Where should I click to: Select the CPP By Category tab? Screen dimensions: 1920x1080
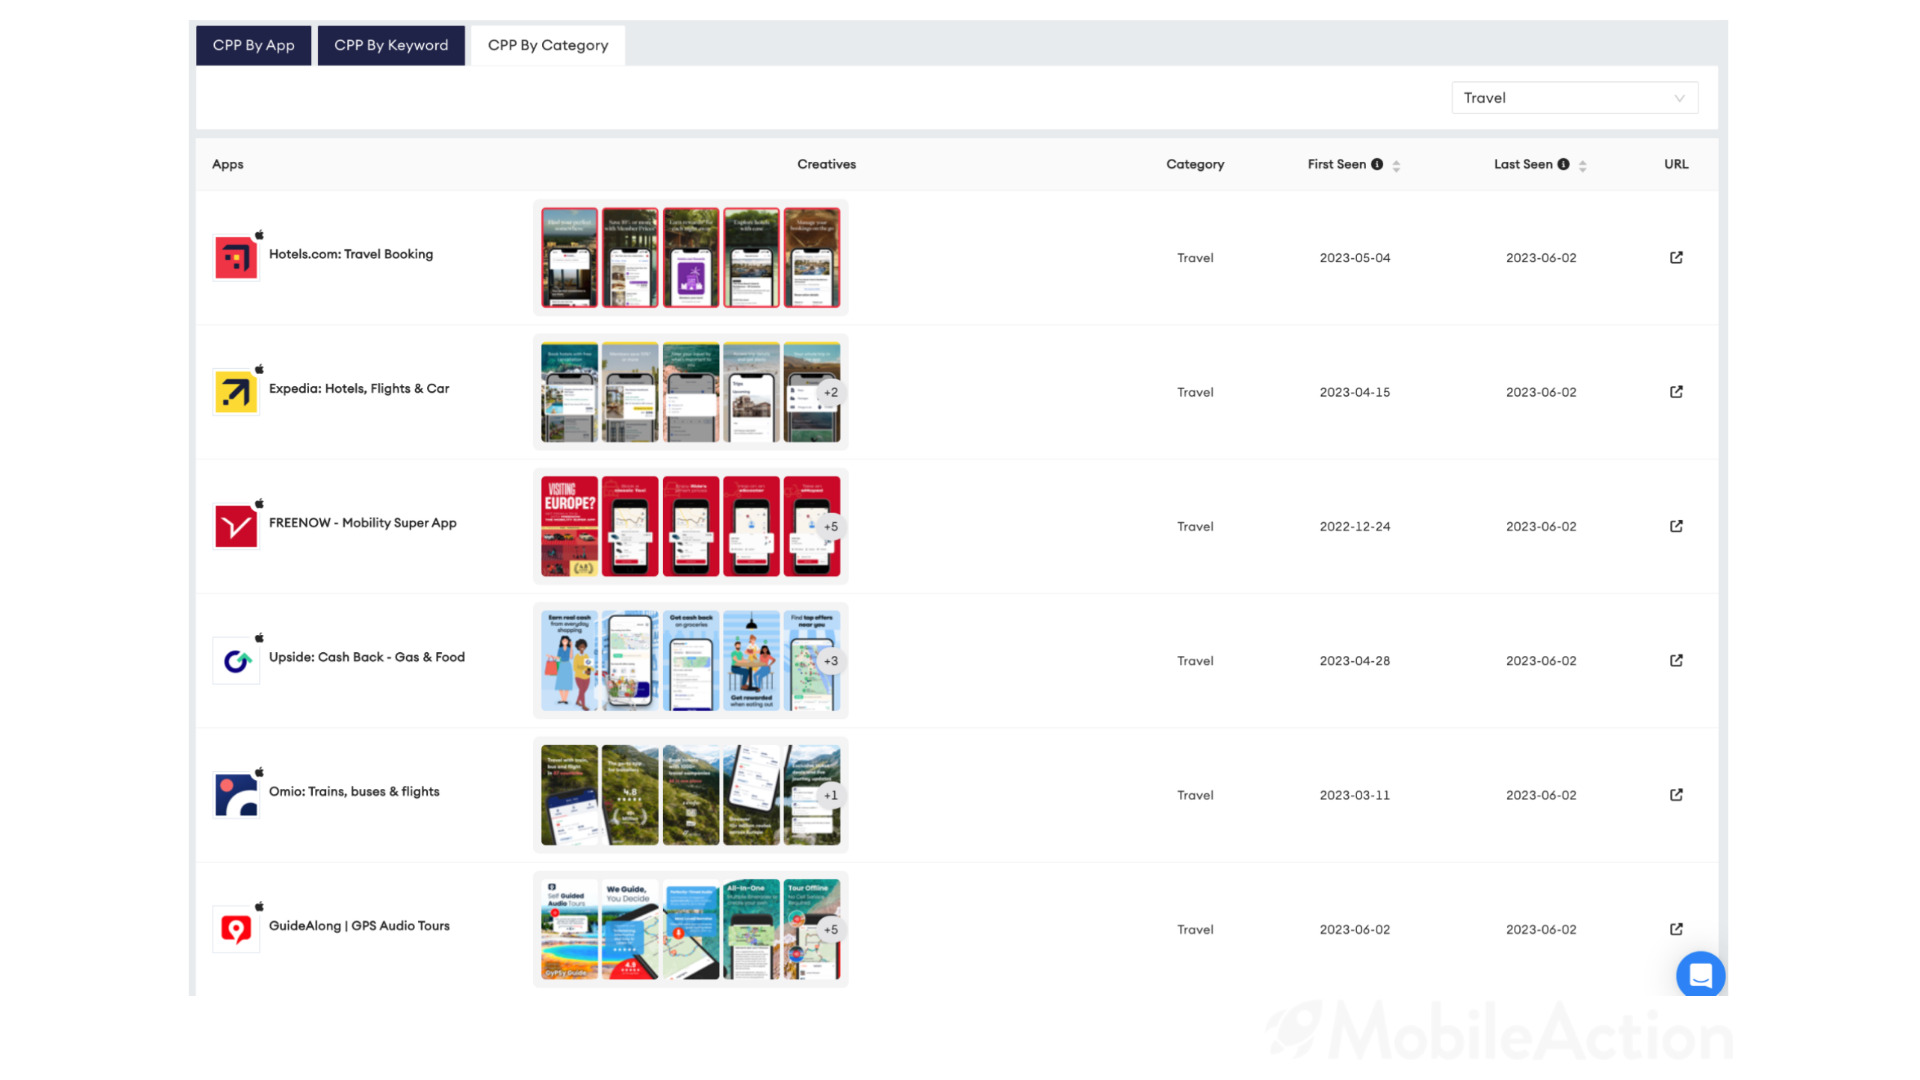click(x=548, y=45)
